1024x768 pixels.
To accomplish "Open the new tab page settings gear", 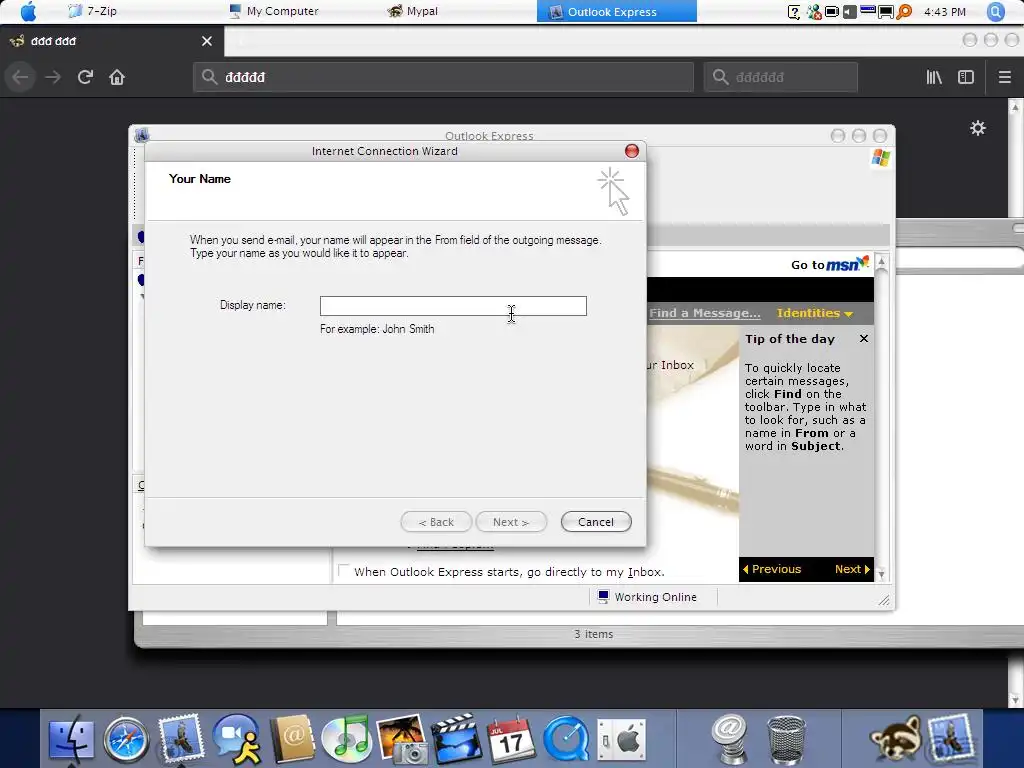I will point(978,128).
